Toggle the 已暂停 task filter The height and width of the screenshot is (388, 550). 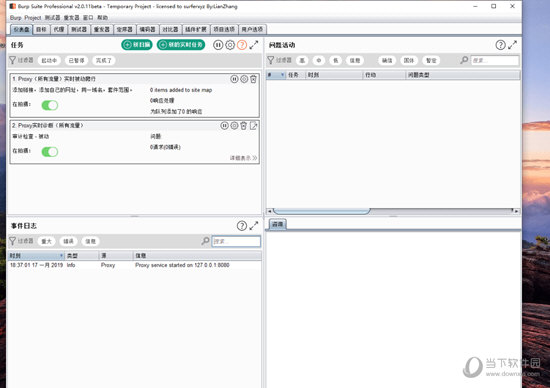click(76, 60)
